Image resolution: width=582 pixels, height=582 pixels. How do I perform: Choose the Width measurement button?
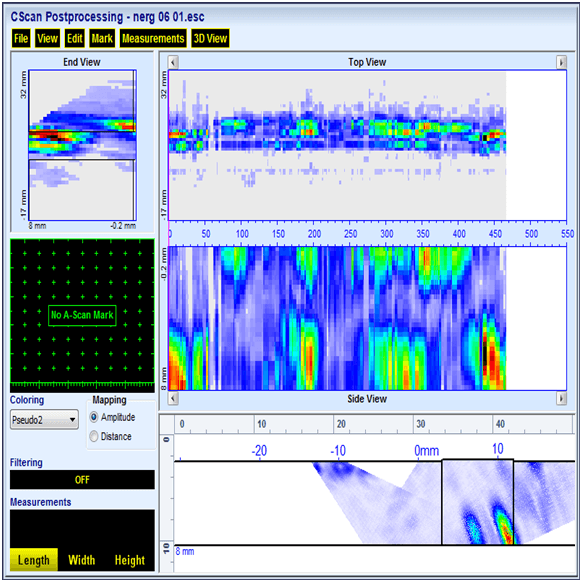point(82,560)
